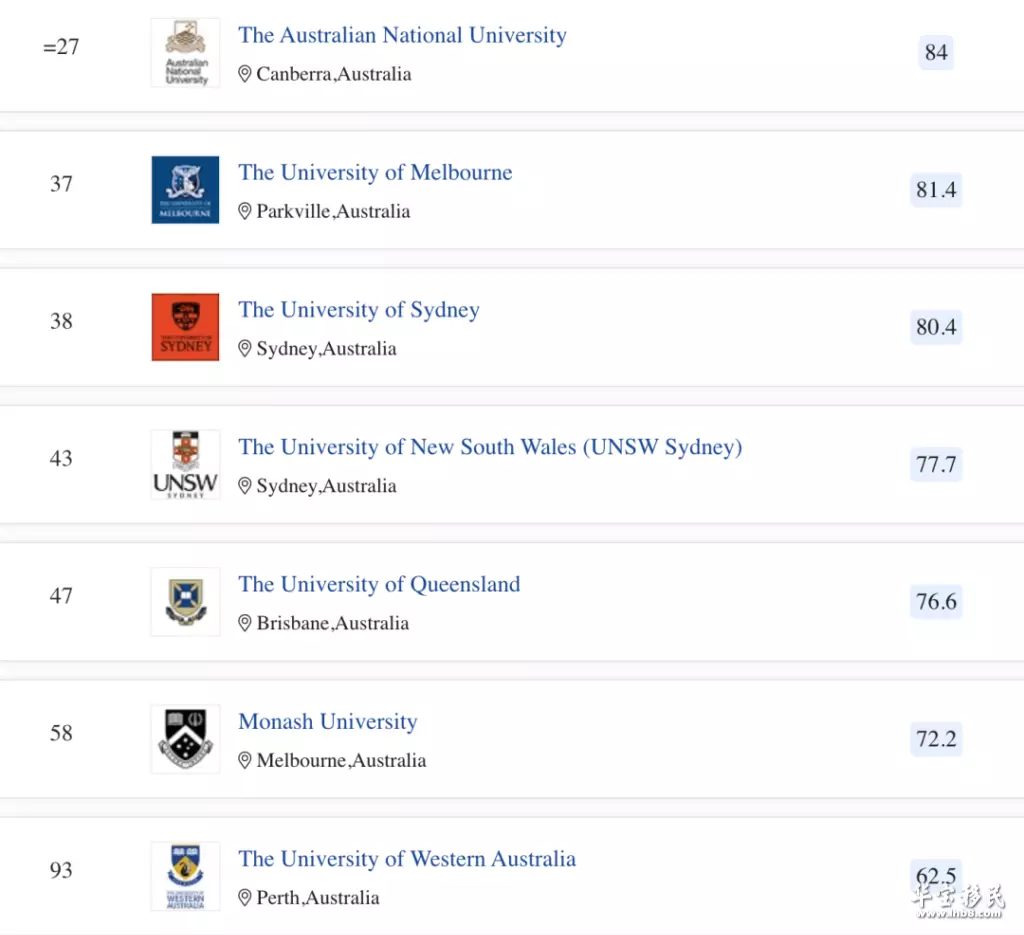This screenshot has height=935, width=1024.
Task: Click the 72.2 score badge for Monash
Action: point(936,738)
